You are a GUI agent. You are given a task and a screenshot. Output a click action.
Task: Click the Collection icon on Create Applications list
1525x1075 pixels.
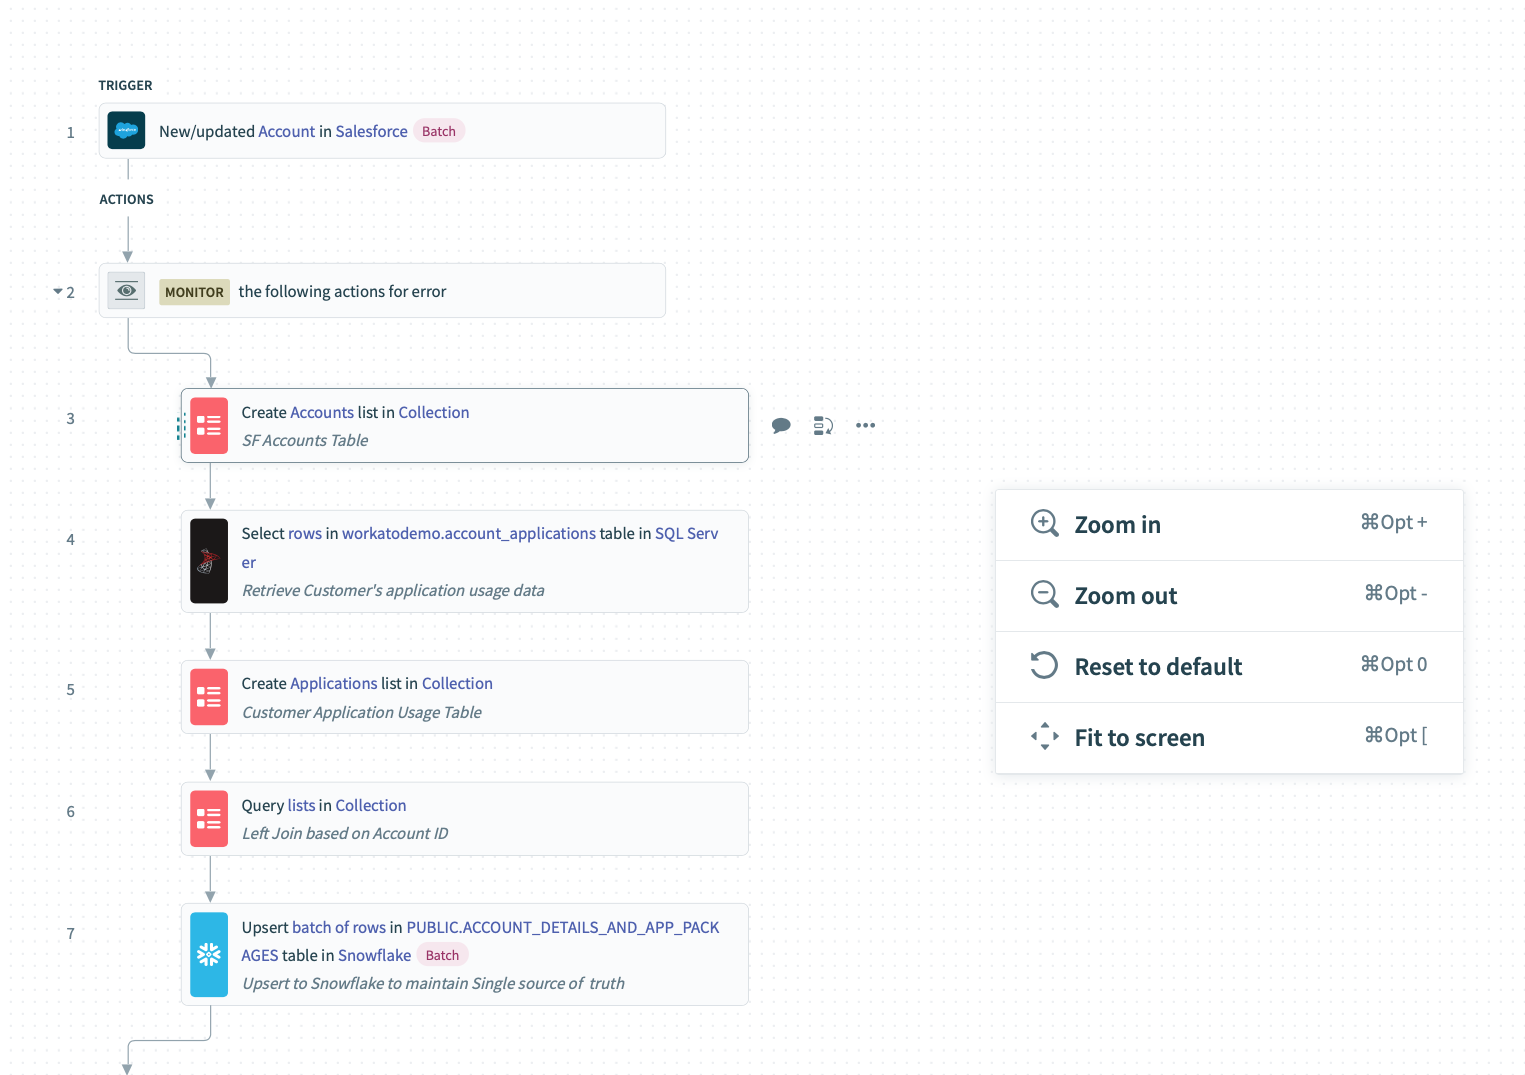(209, 697)
